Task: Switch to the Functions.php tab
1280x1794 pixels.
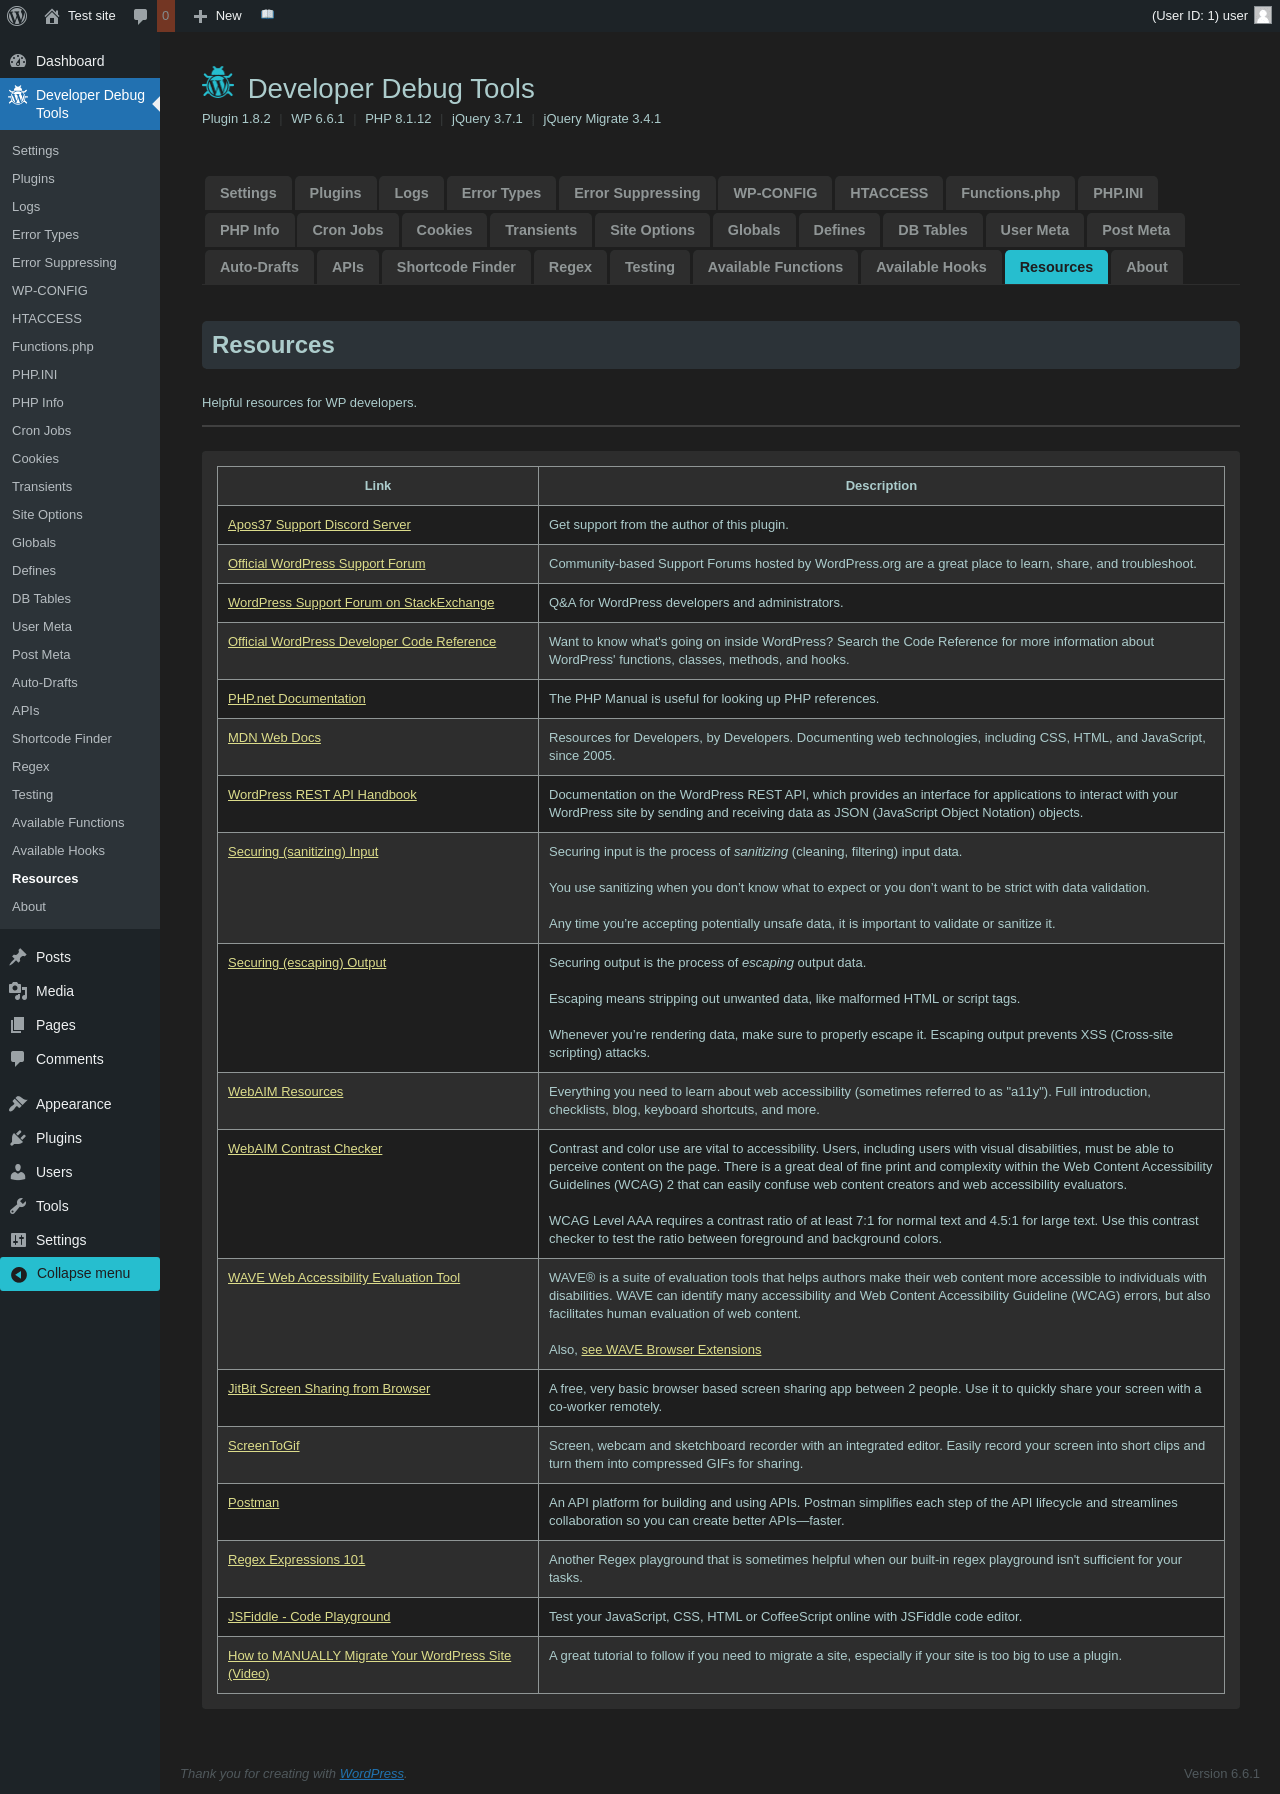Action: 1010,193
